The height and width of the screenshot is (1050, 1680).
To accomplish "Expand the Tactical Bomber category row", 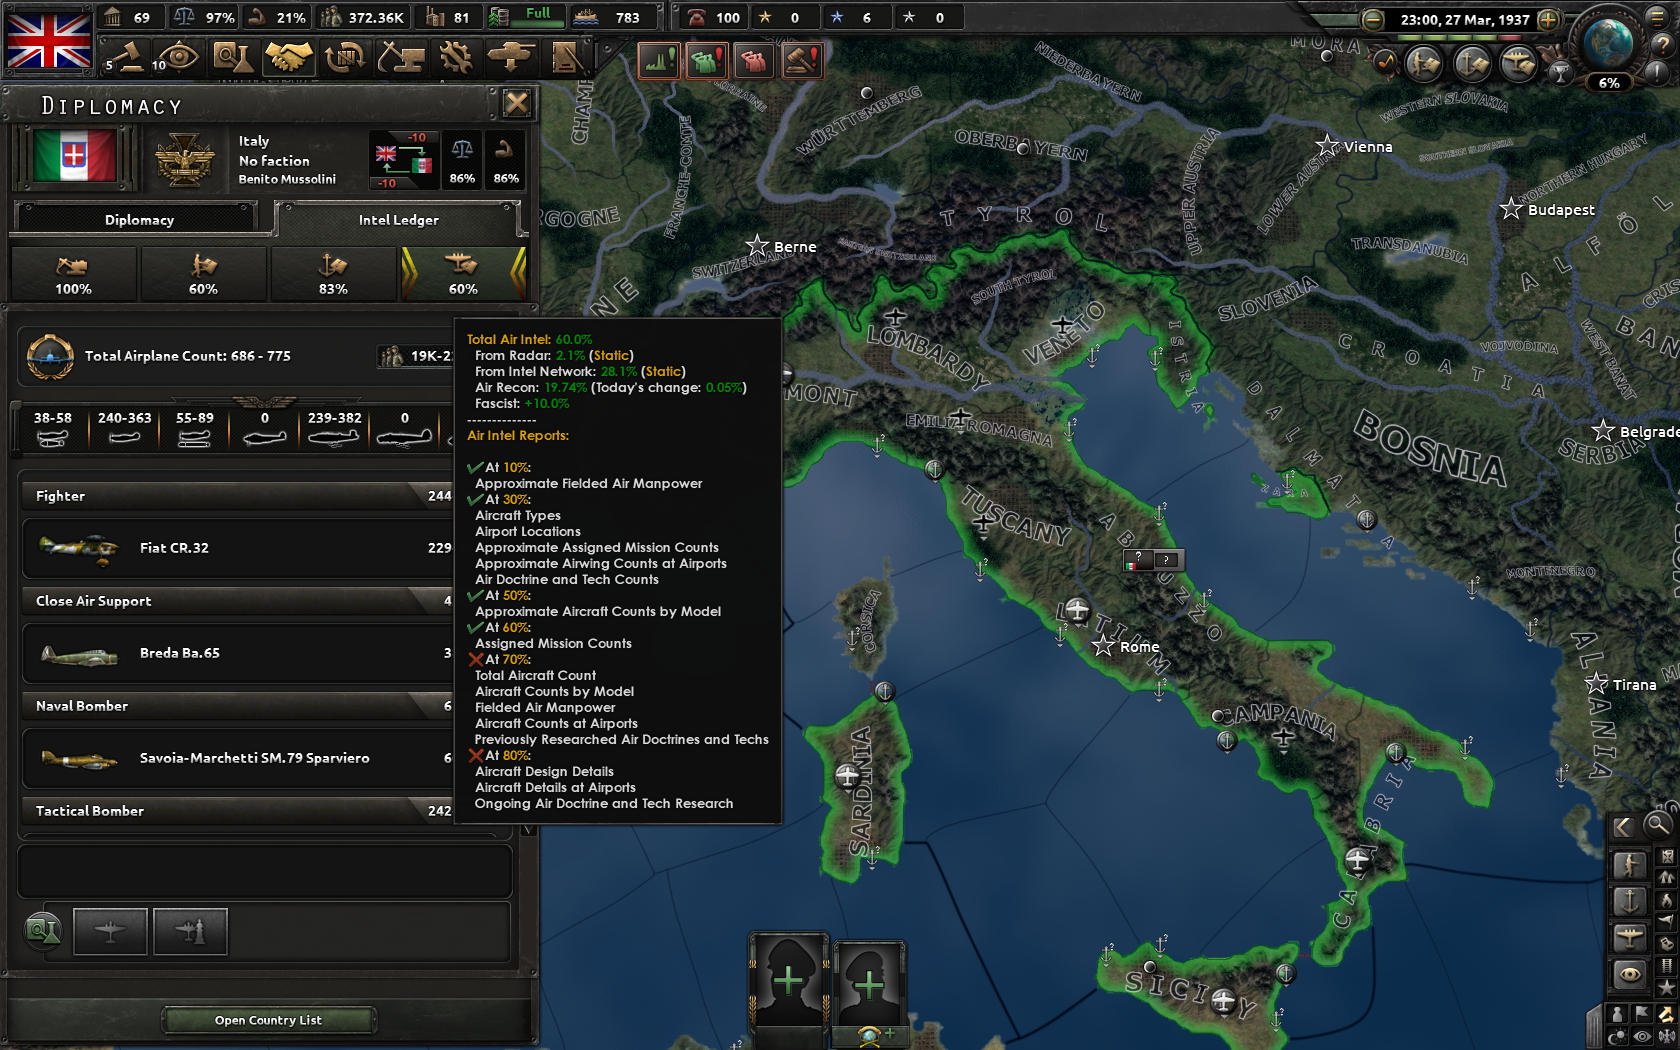I will tap(238, 811).
